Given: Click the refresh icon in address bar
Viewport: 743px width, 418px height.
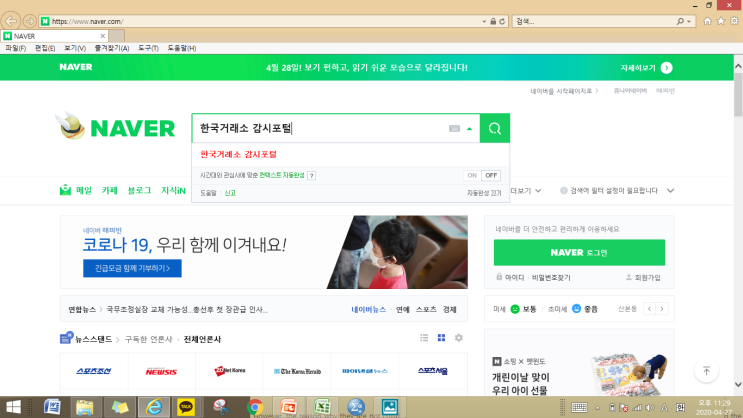Looking at the screenshot, I should (502, 21).
